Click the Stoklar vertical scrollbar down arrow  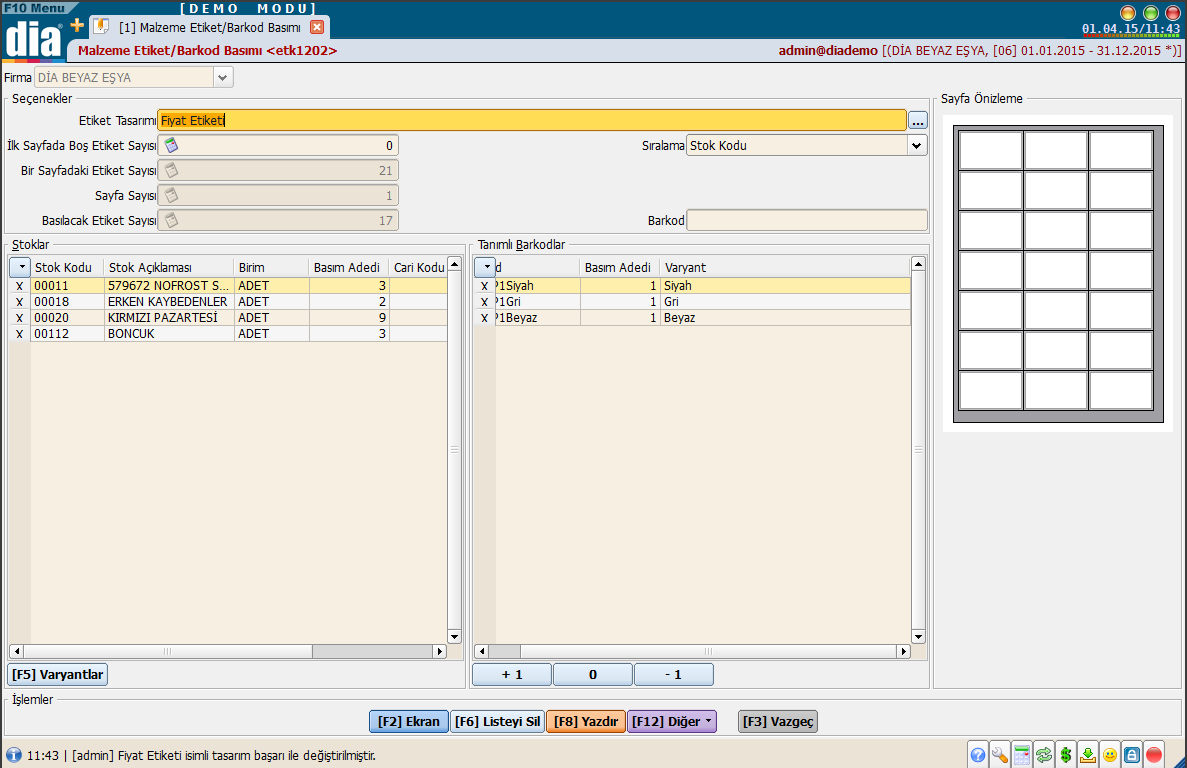pos(454,636)
